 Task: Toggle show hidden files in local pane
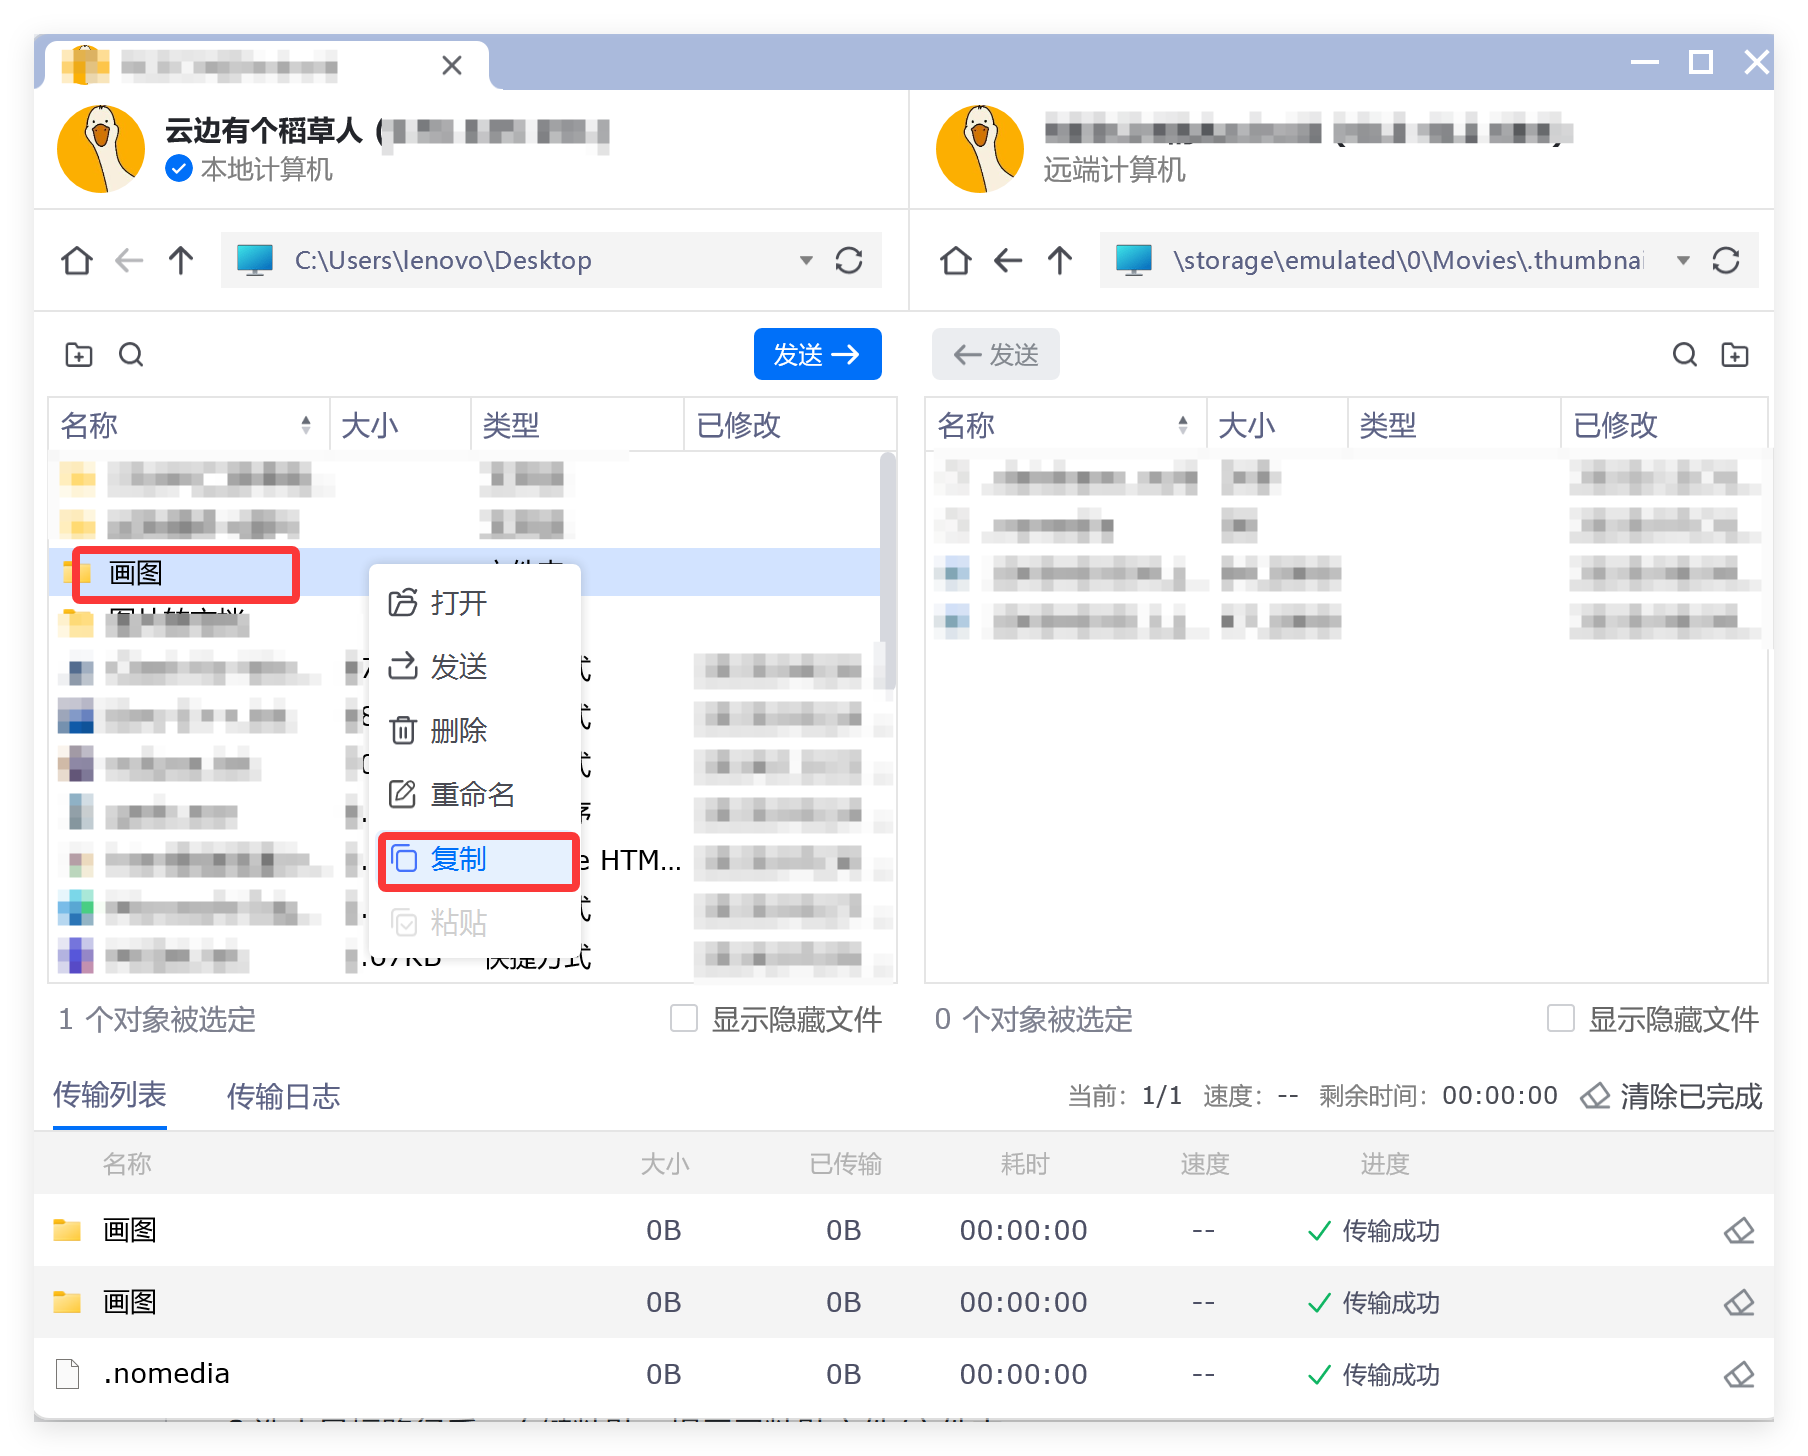click(684, 1018)
